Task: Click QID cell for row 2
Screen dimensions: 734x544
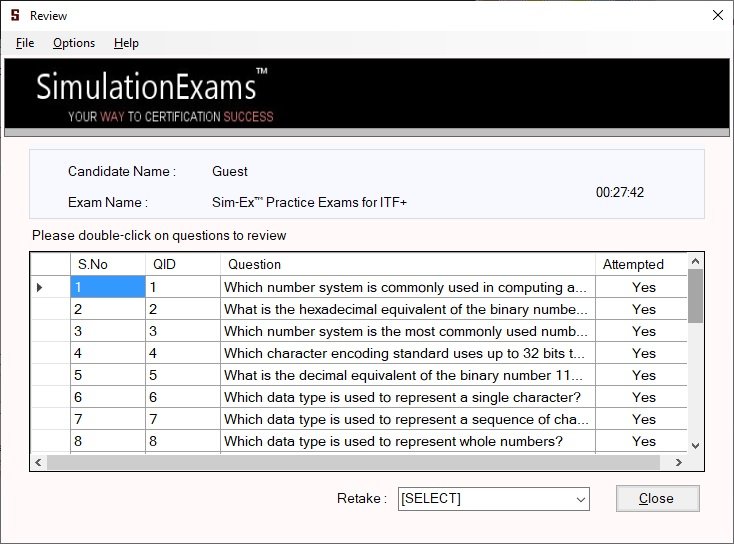Action: pyautogui.click(x=183, y=309)
